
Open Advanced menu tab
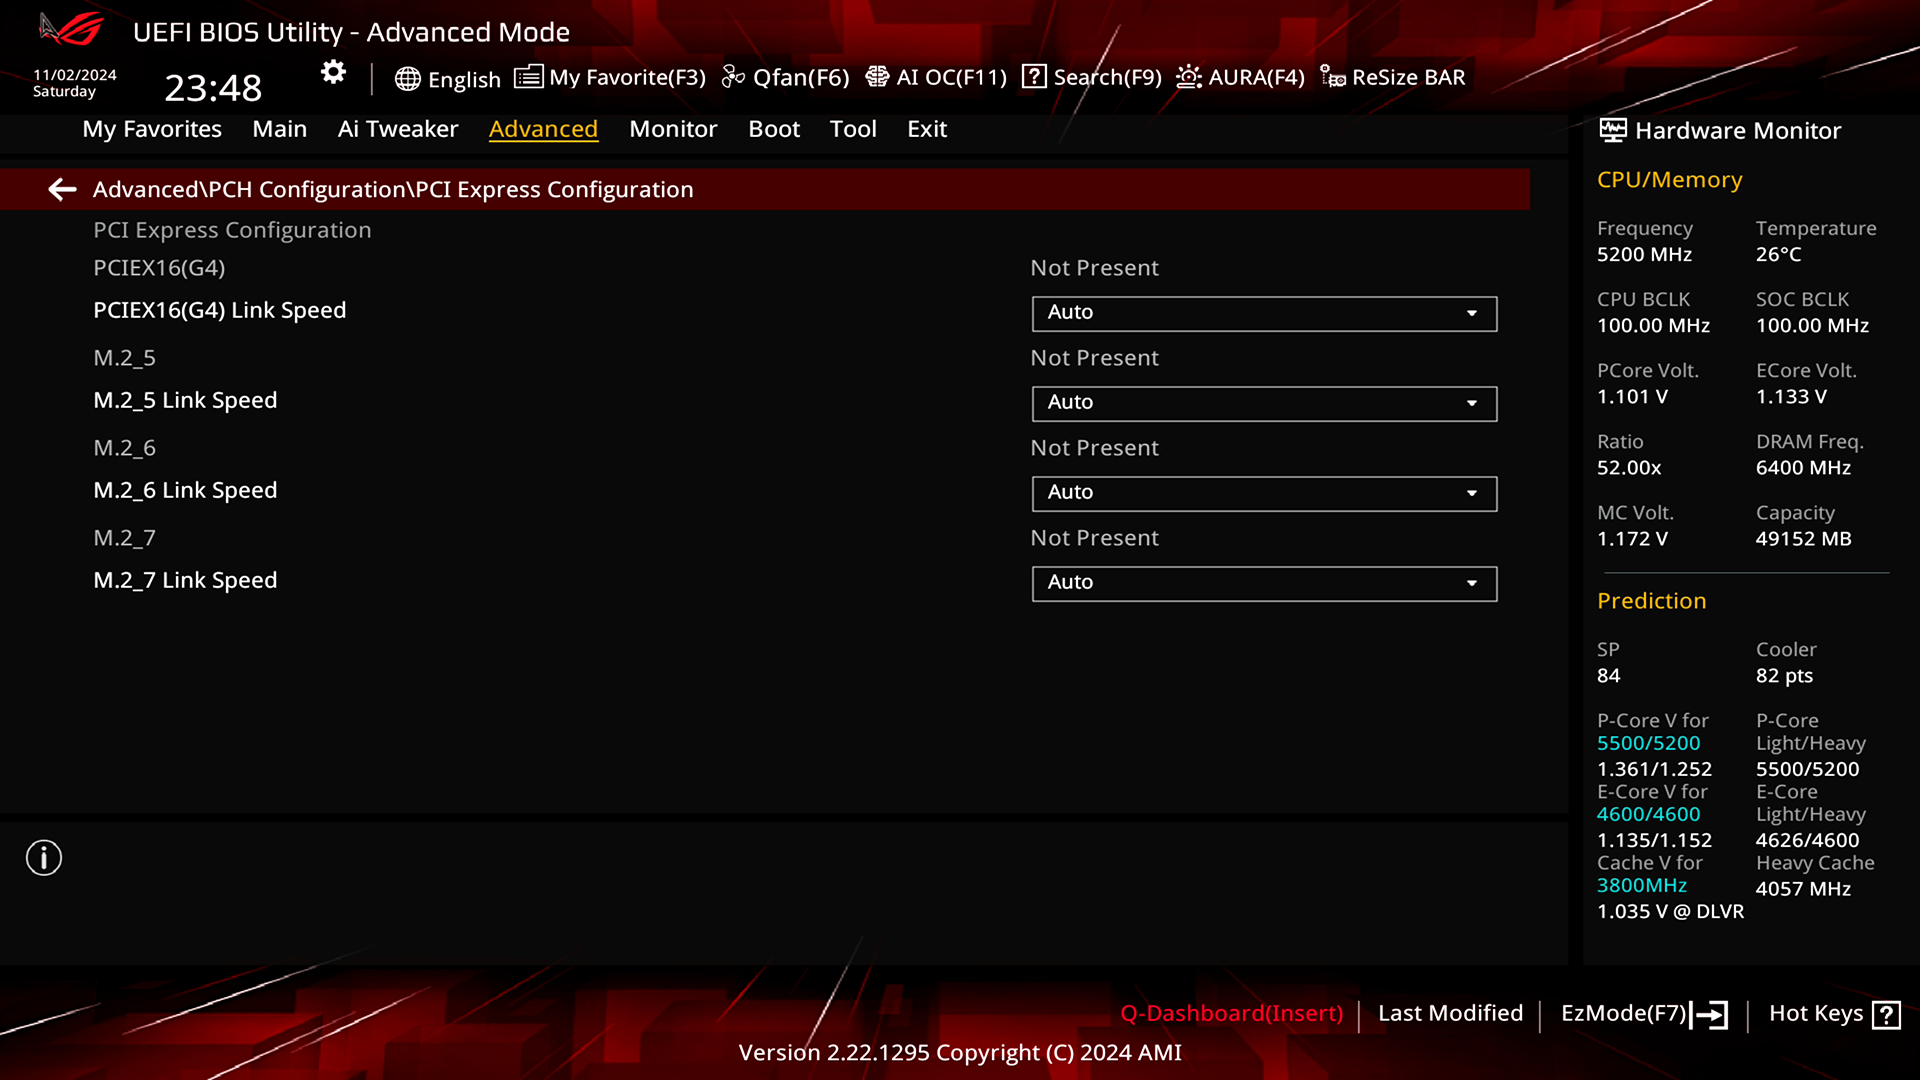coord(543,128)
